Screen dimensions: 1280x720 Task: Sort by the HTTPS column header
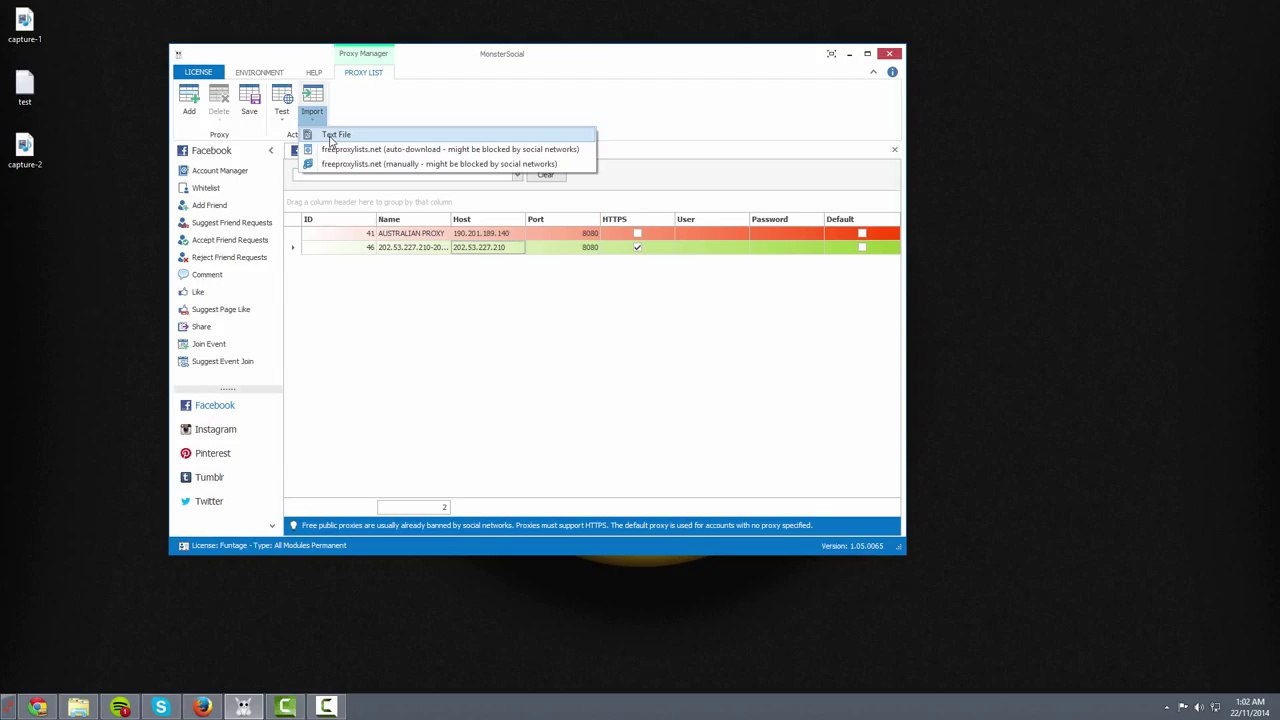pos(635,219)
